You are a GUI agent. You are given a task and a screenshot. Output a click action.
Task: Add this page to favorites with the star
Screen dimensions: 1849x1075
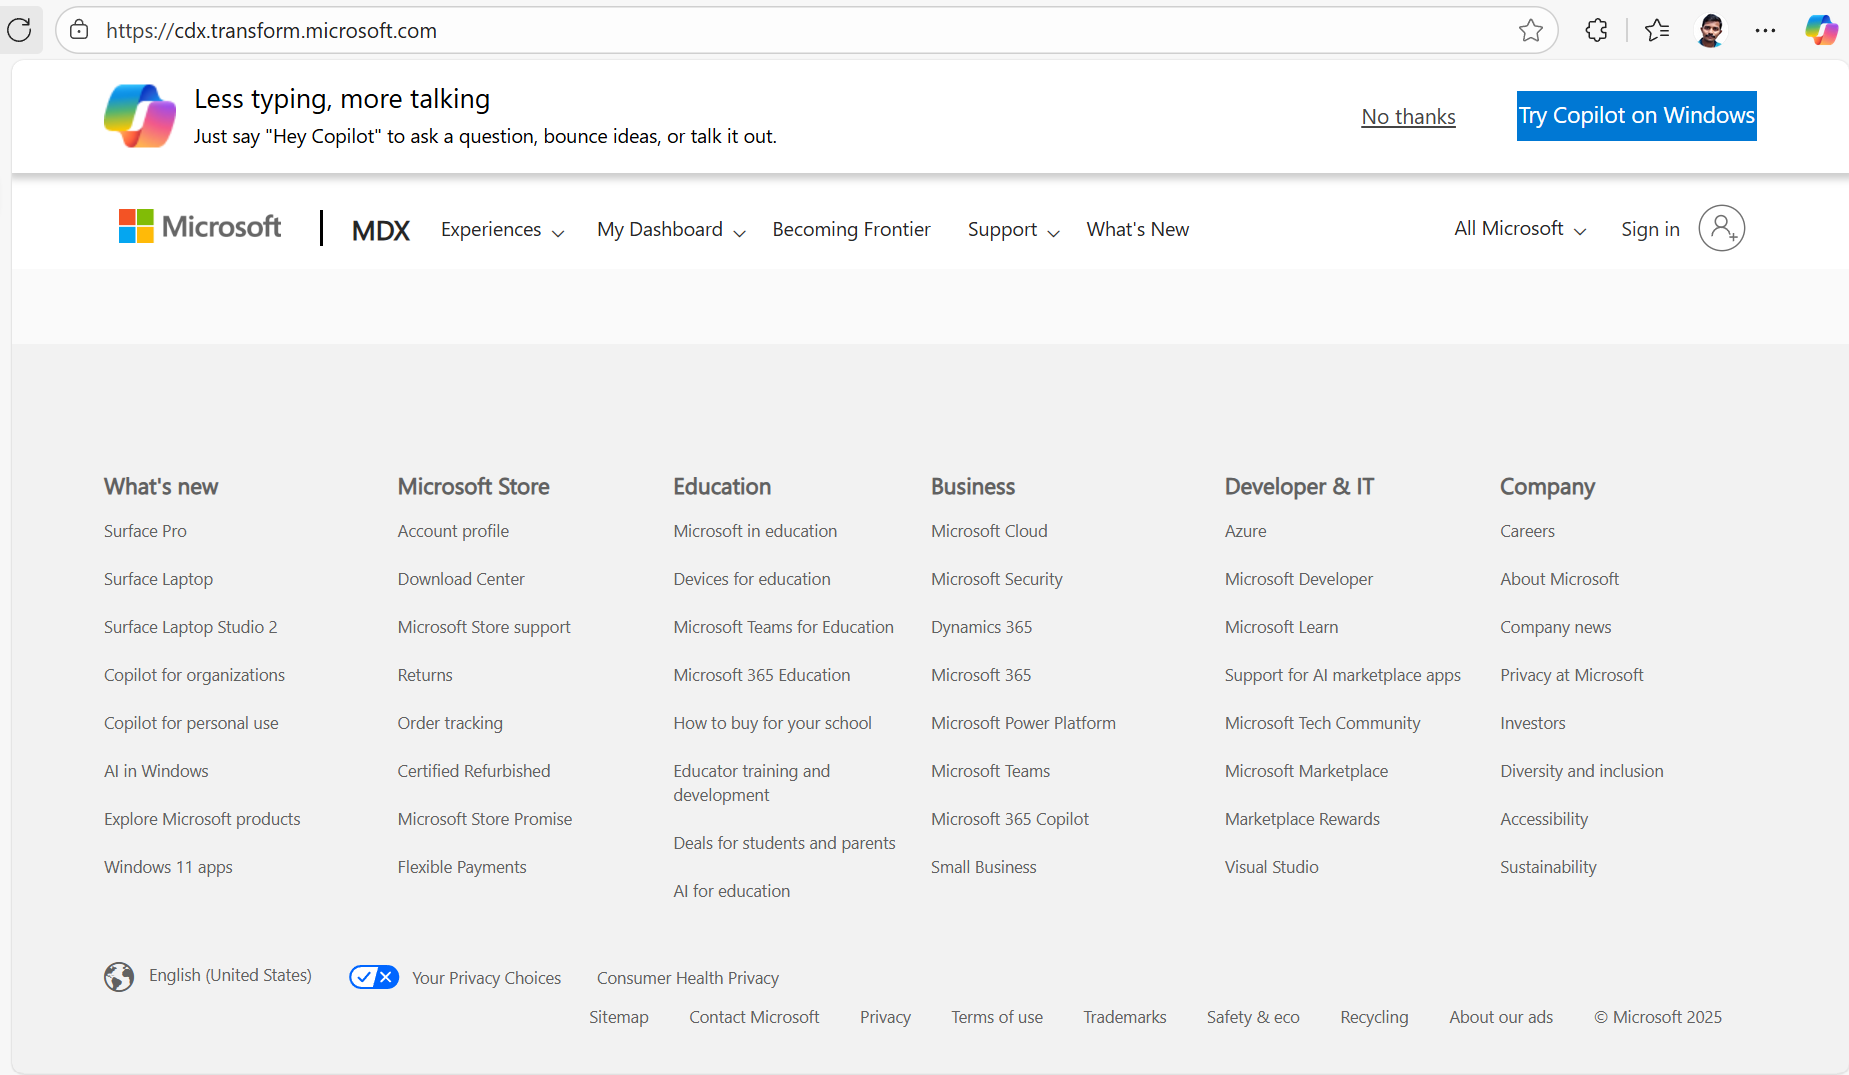(1532, 31)
